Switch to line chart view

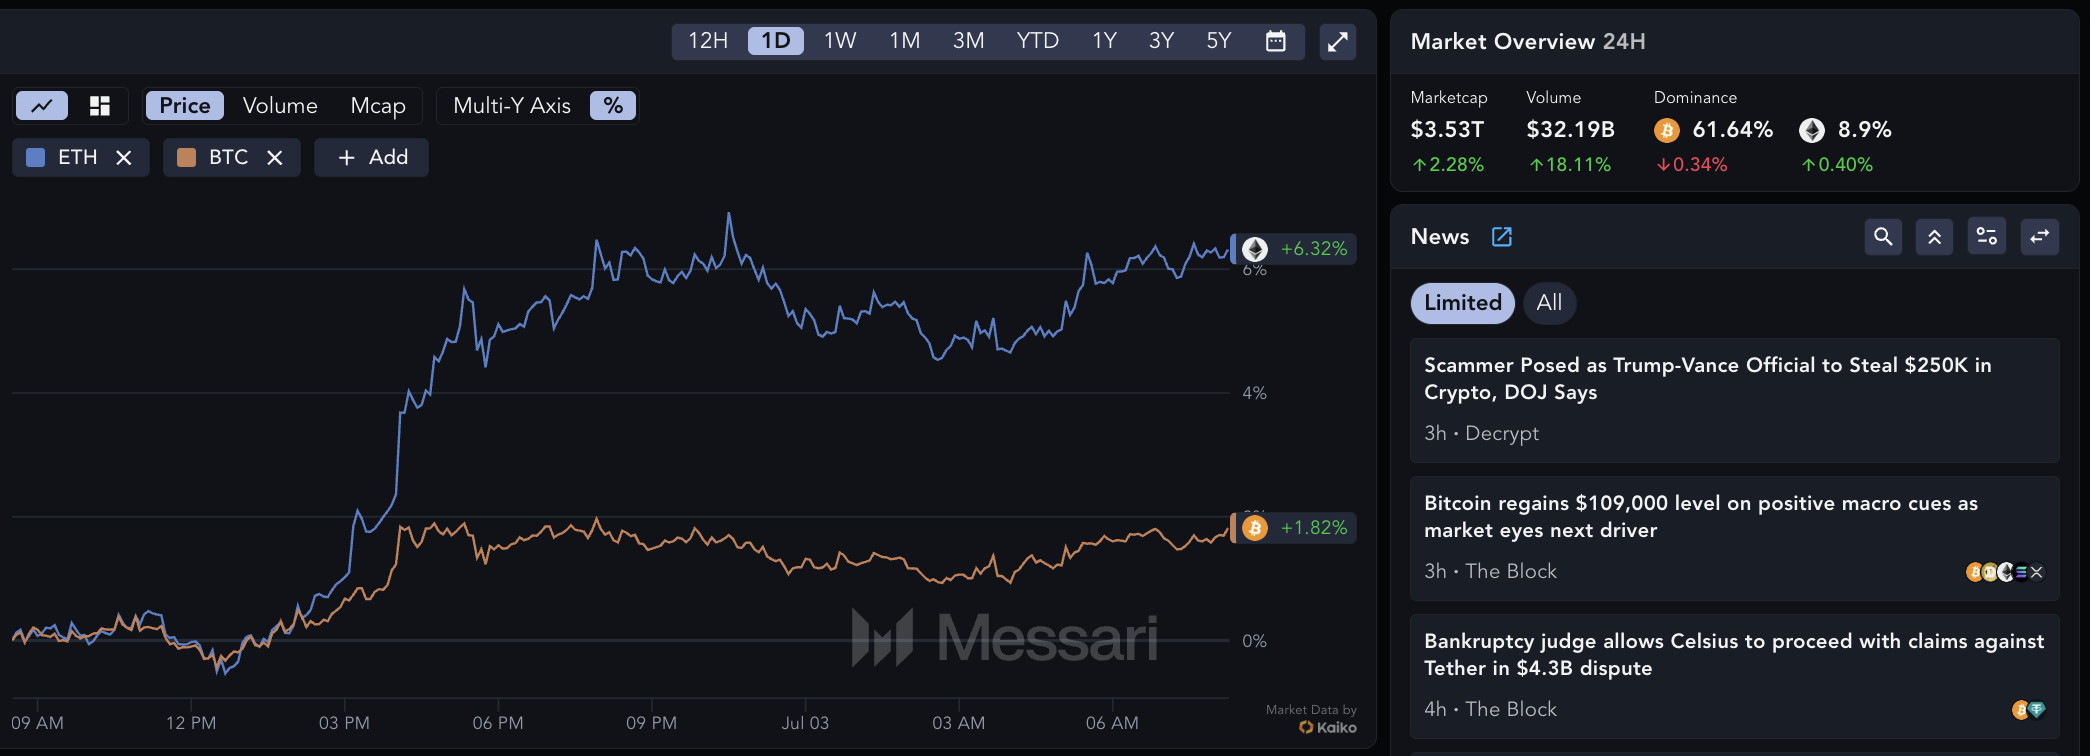point(42,105)
